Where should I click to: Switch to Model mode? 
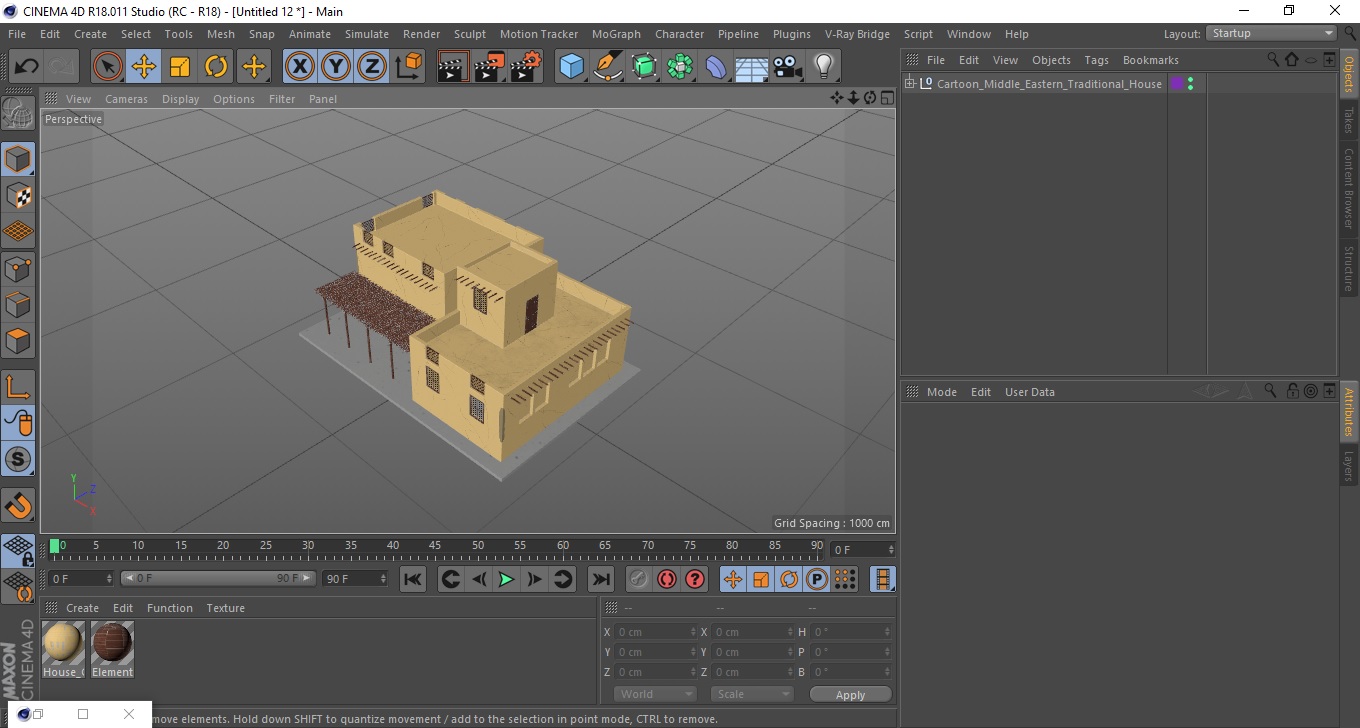18,159
